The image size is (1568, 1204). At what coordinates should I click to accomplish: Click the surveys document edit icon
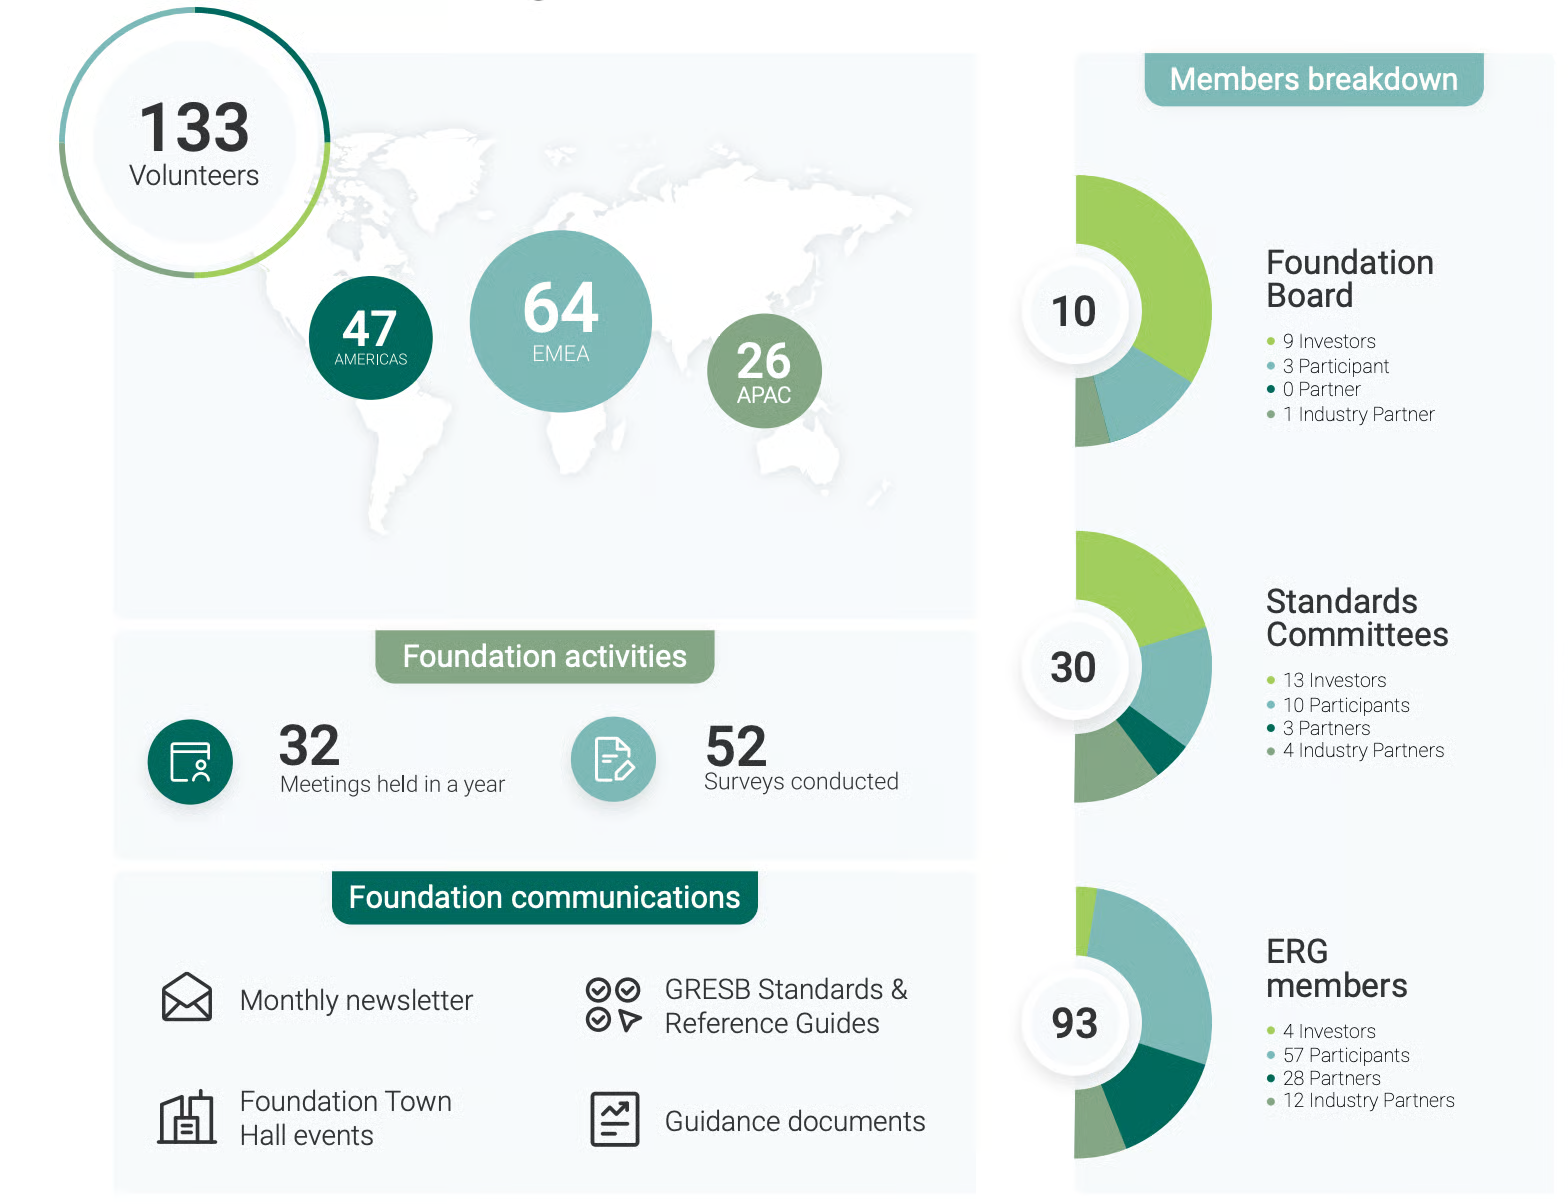(x=613, y=759)
